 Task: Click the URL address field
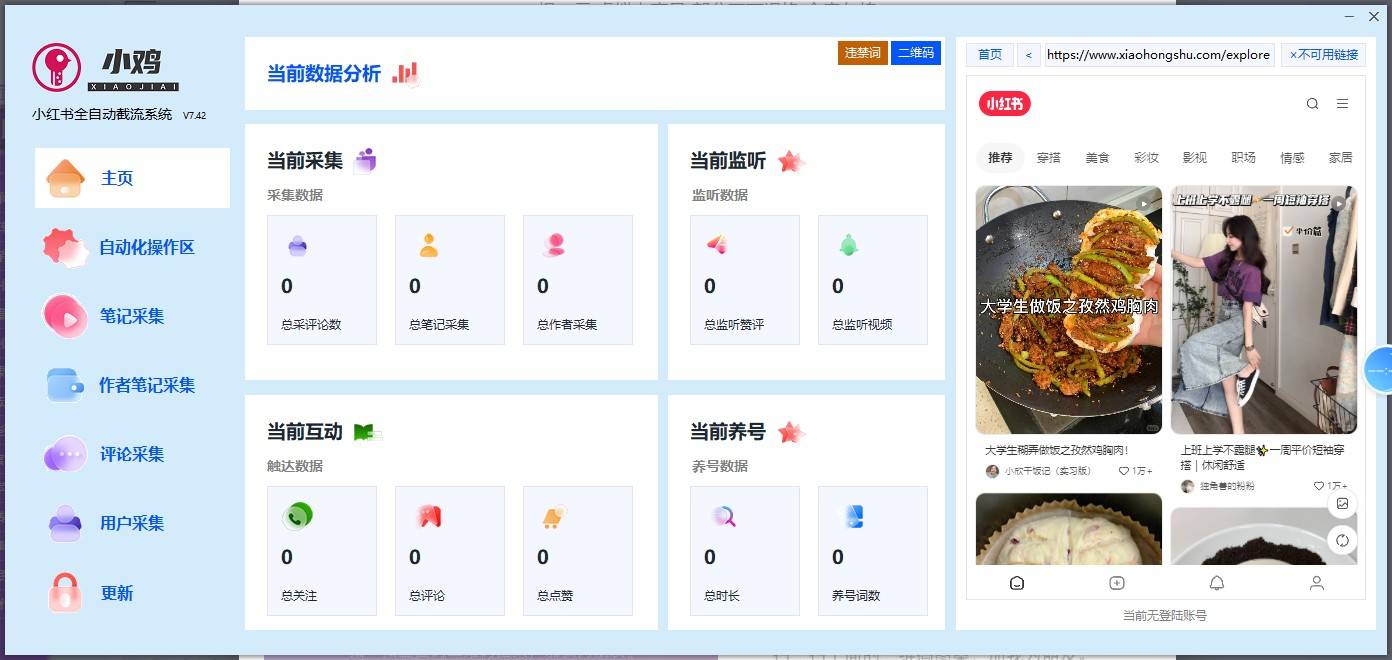[x=1158, y=55]
